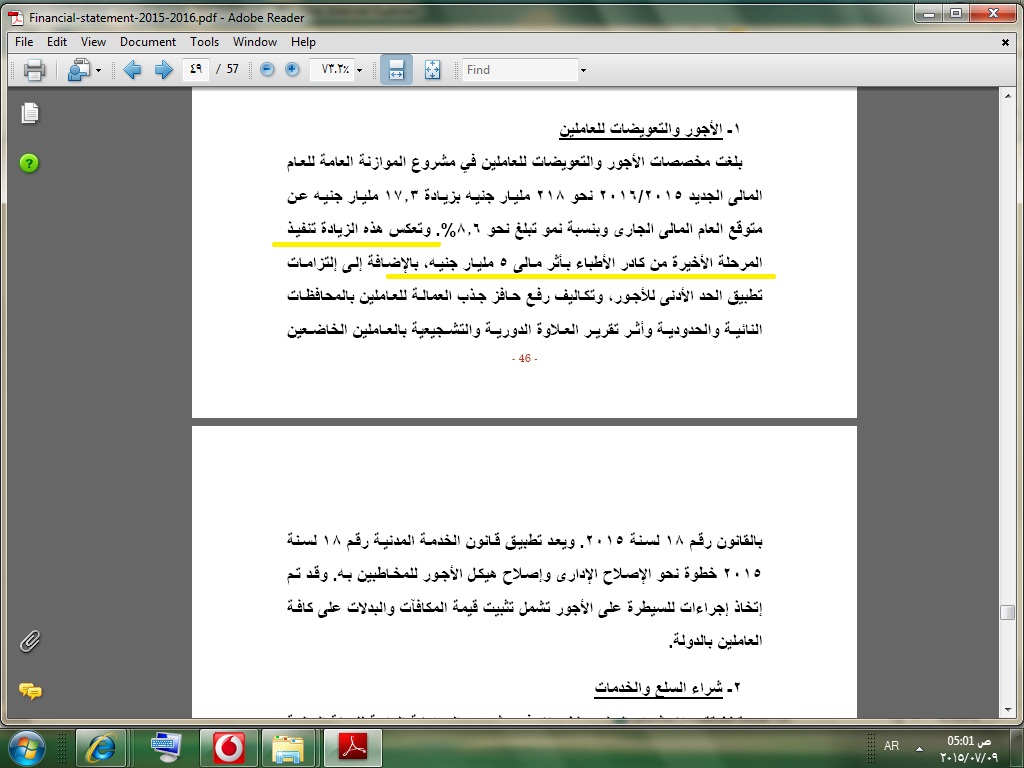
Task: Open the Comments panel icon
Action: (30, 690)
